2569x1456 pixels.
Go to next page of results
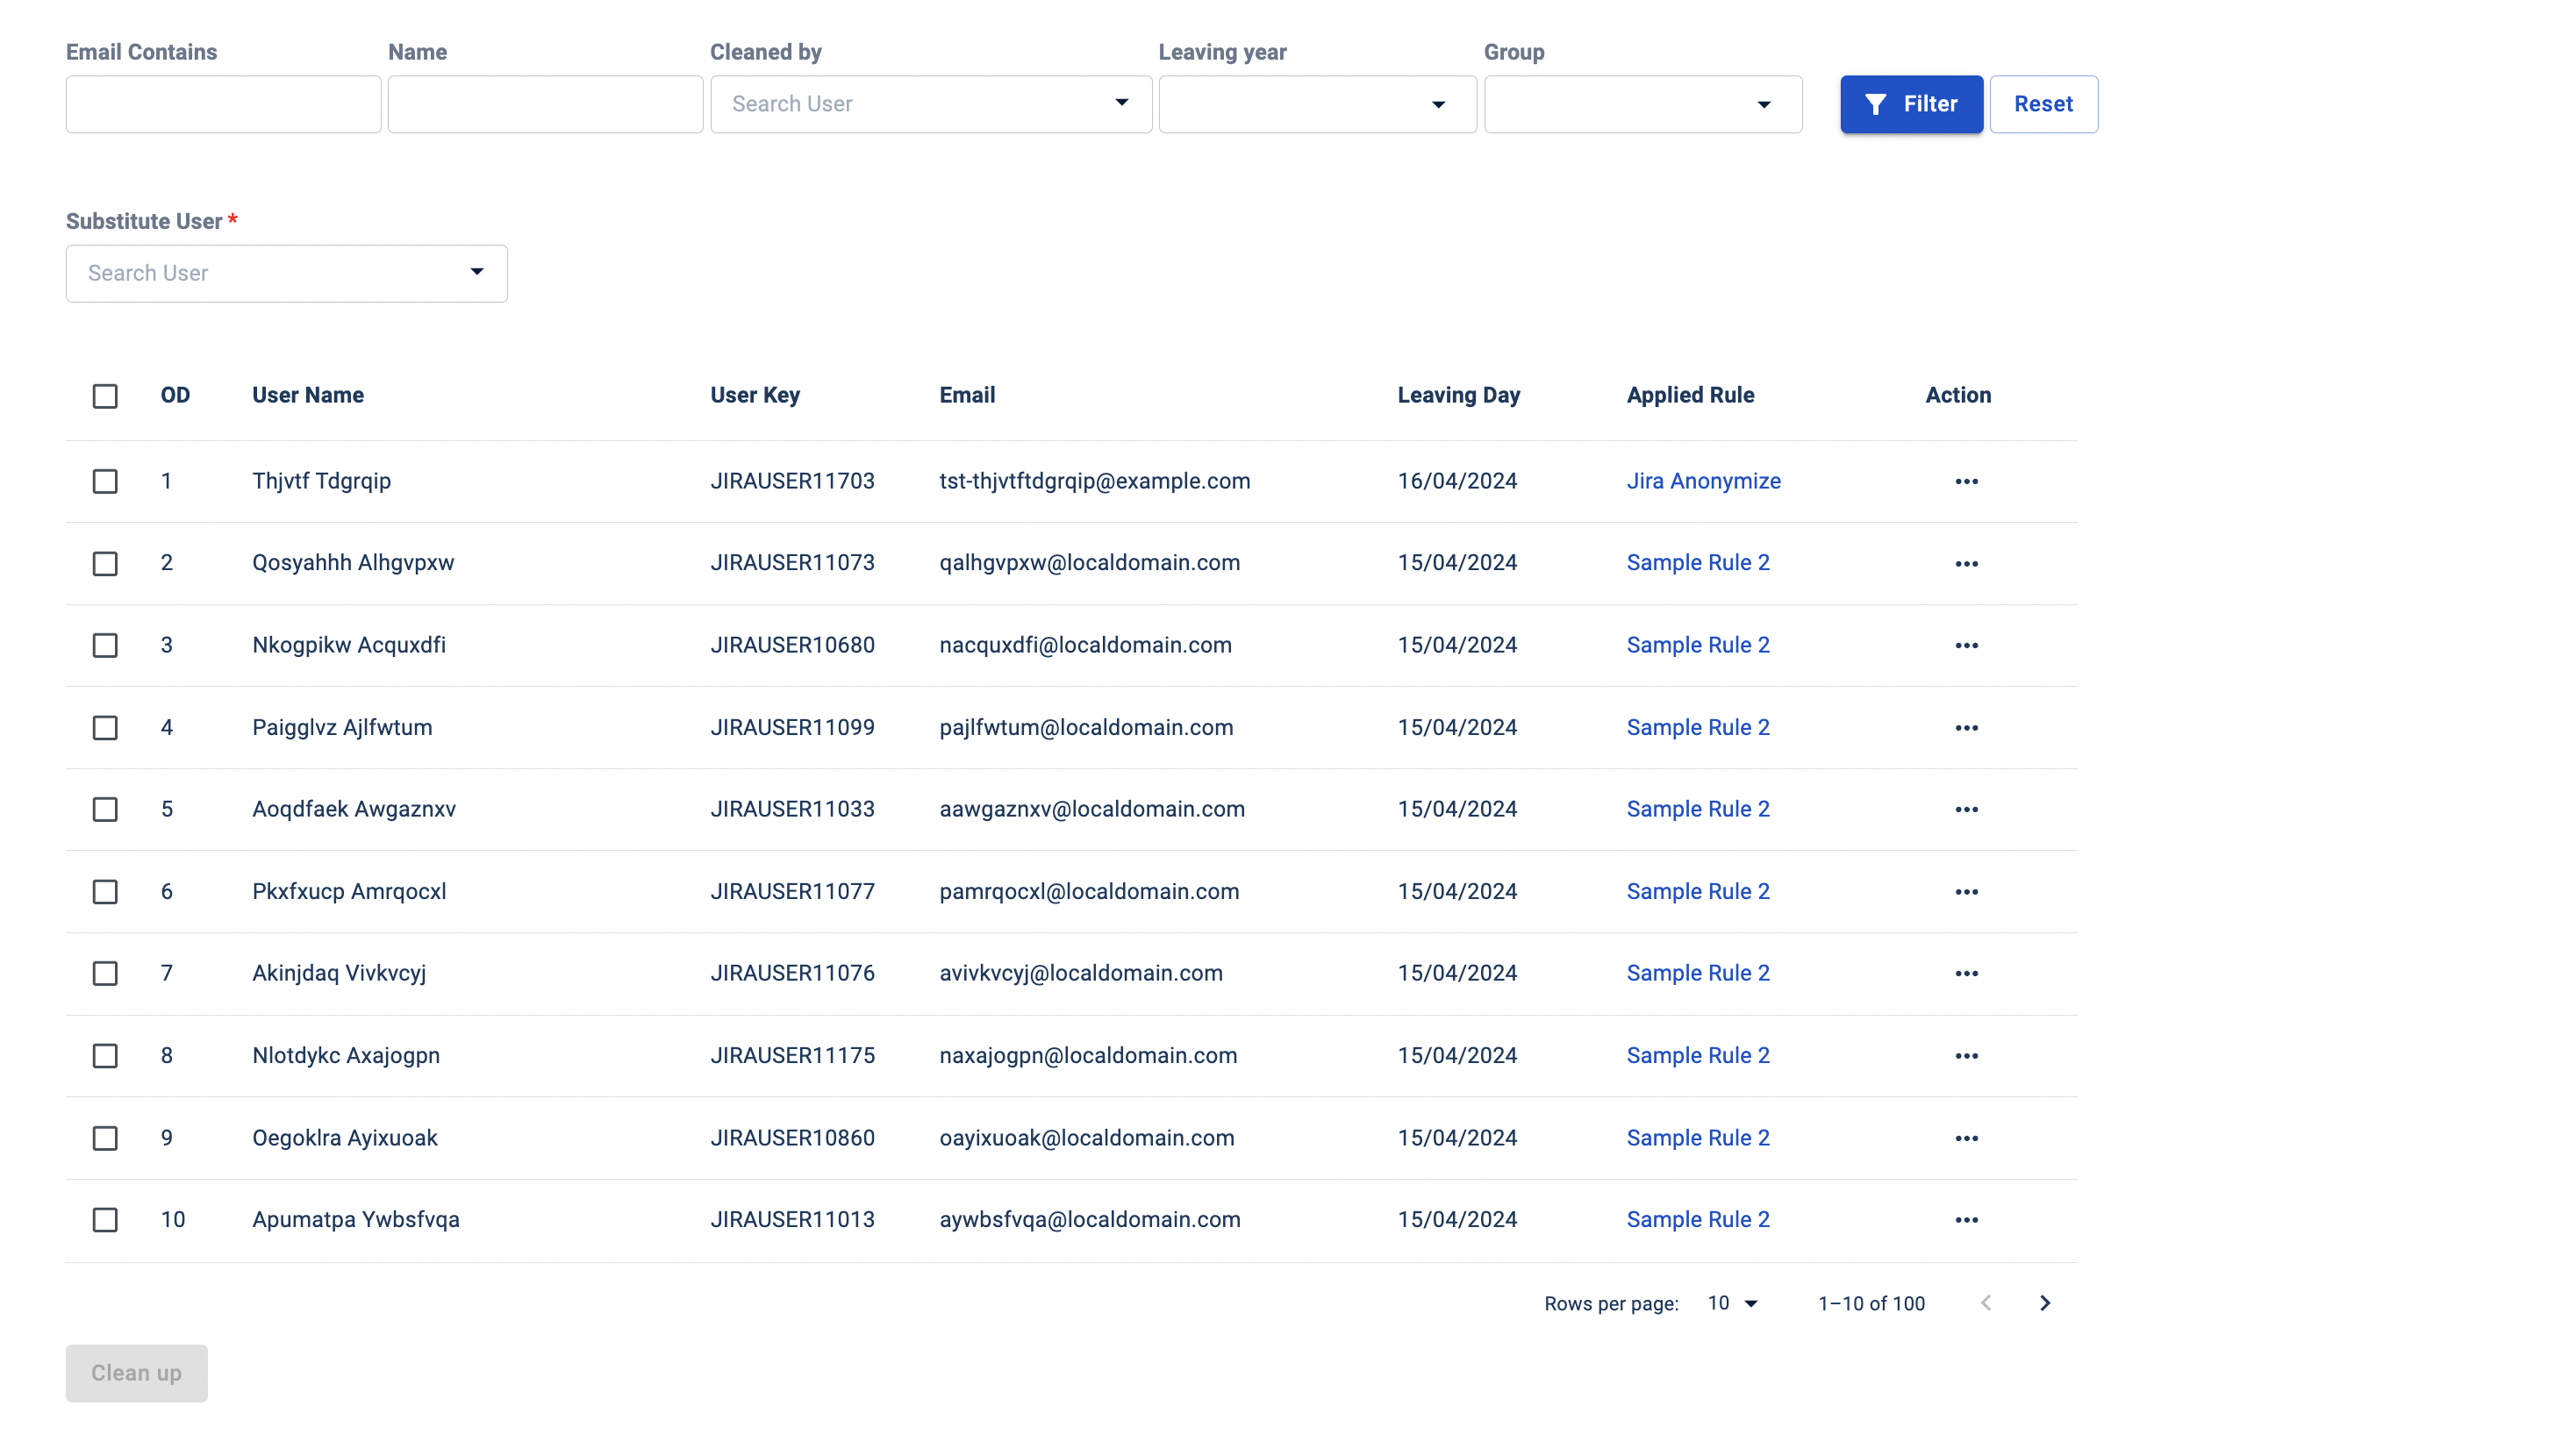[2044, 1303]
